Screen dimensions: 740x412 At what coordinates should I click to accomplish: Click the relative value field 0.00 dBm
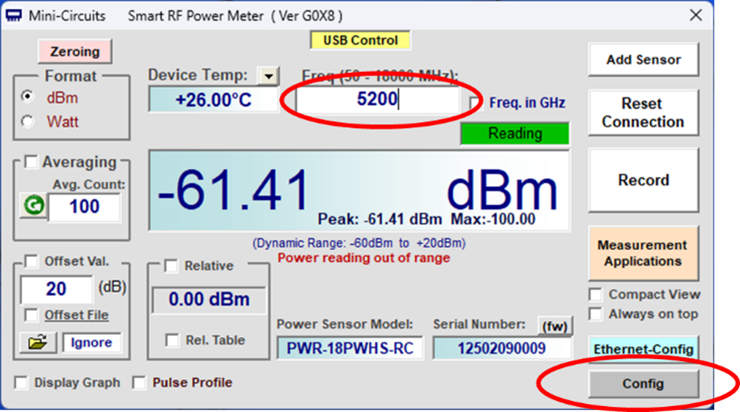coord(209,299)
